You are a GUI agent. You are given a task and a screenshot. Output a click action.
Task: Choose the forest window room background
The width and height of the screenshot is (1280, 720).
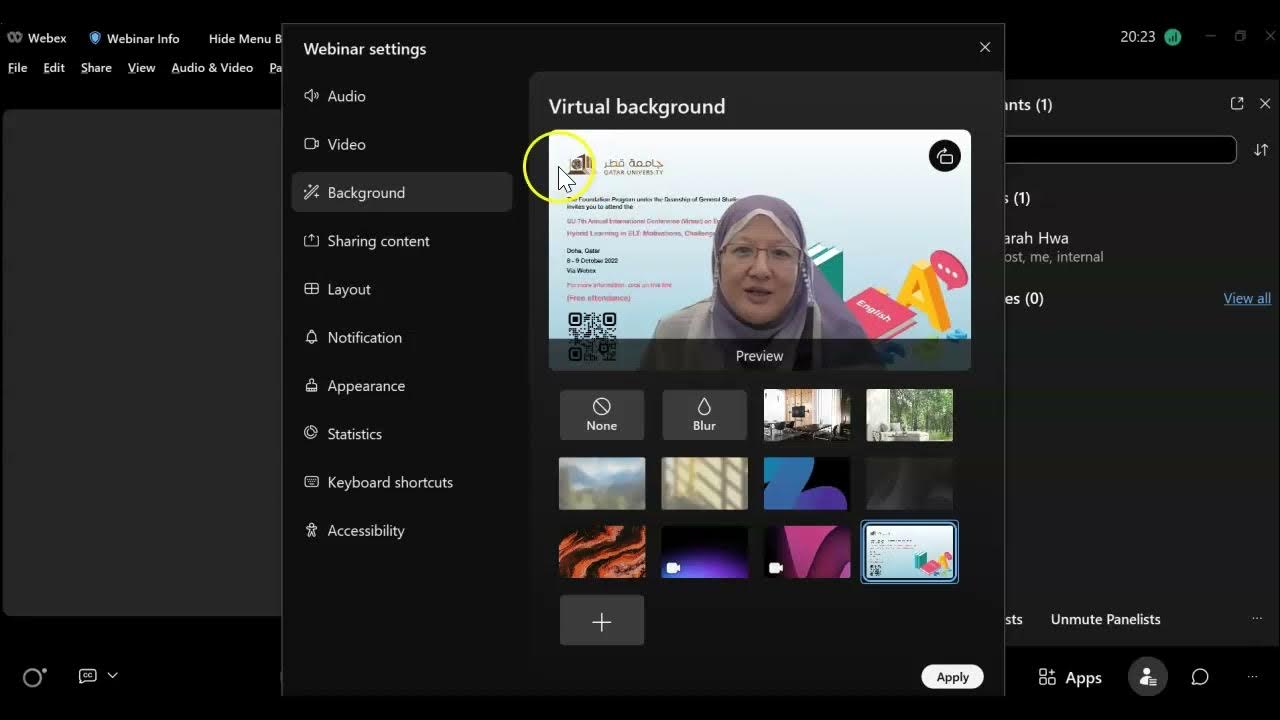(909, 415)
